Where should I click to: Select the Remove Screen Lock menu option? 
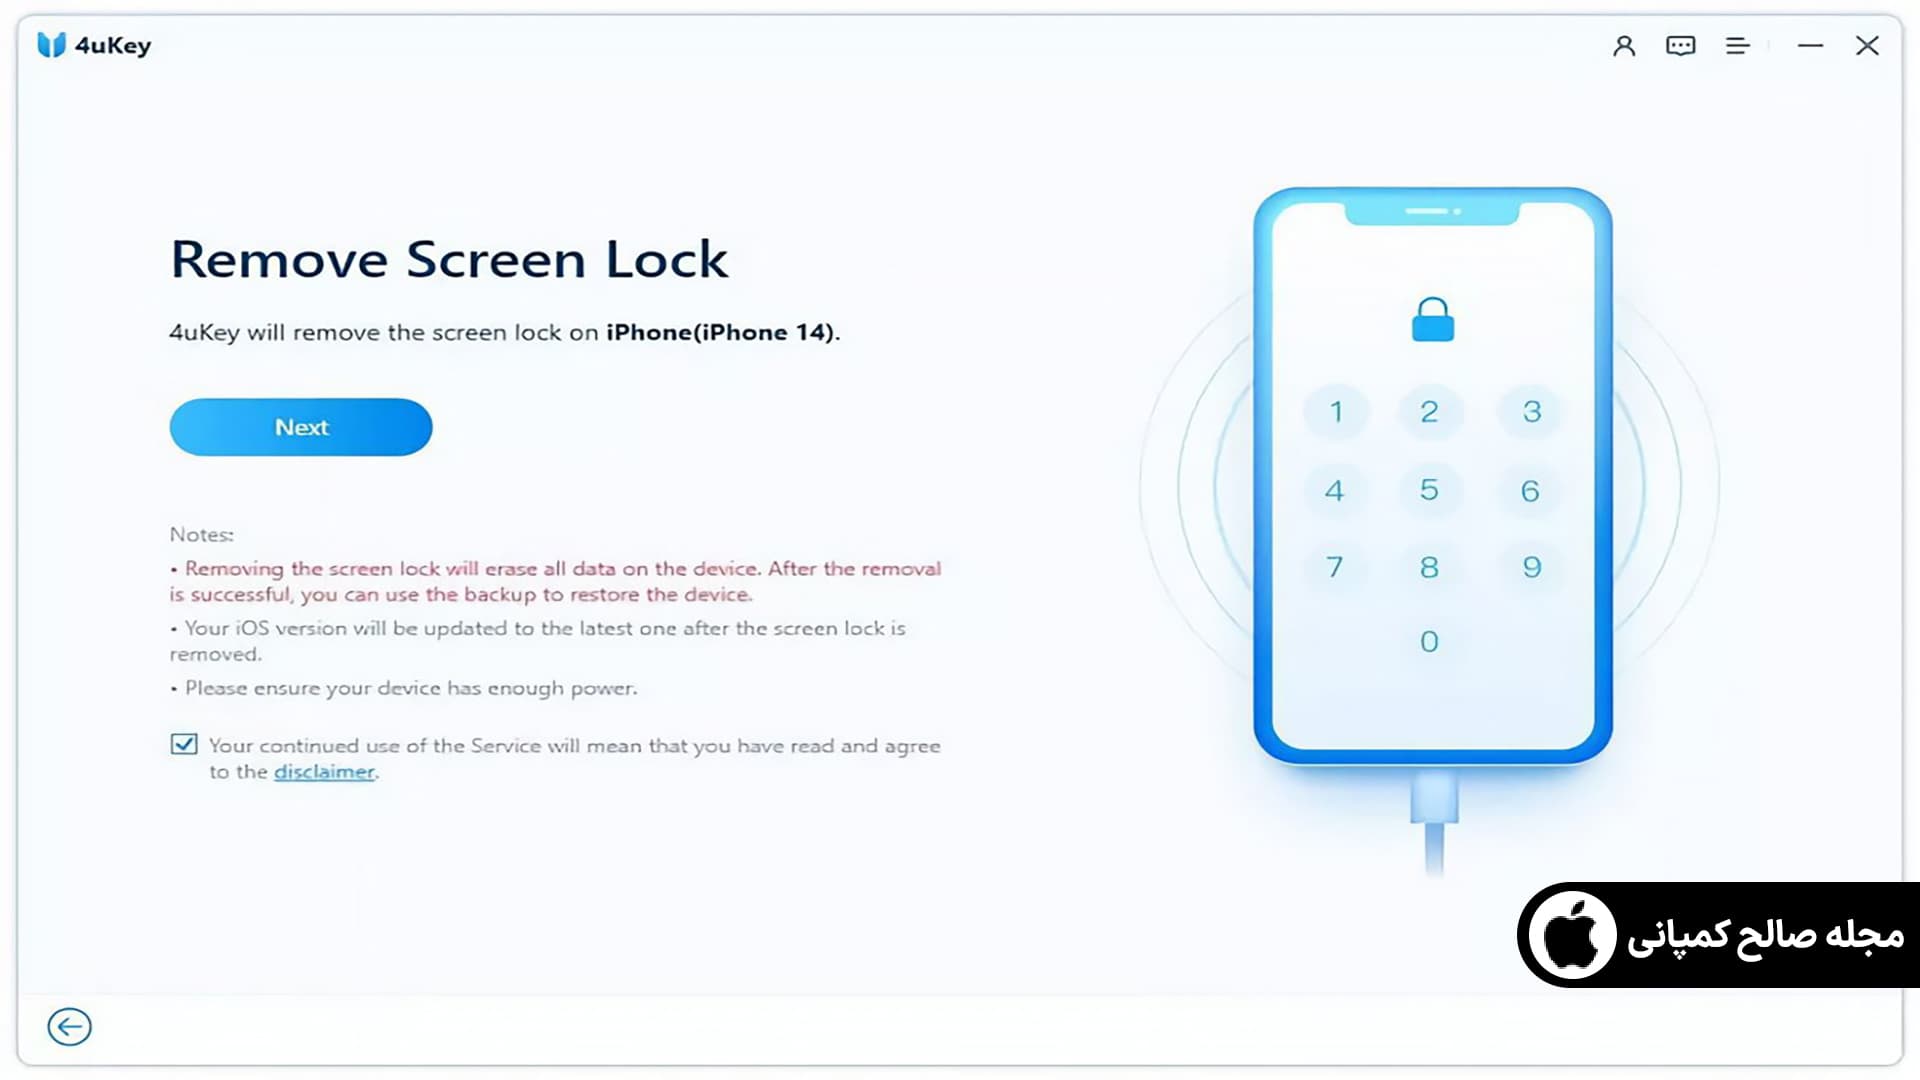[x=448, y=257]
